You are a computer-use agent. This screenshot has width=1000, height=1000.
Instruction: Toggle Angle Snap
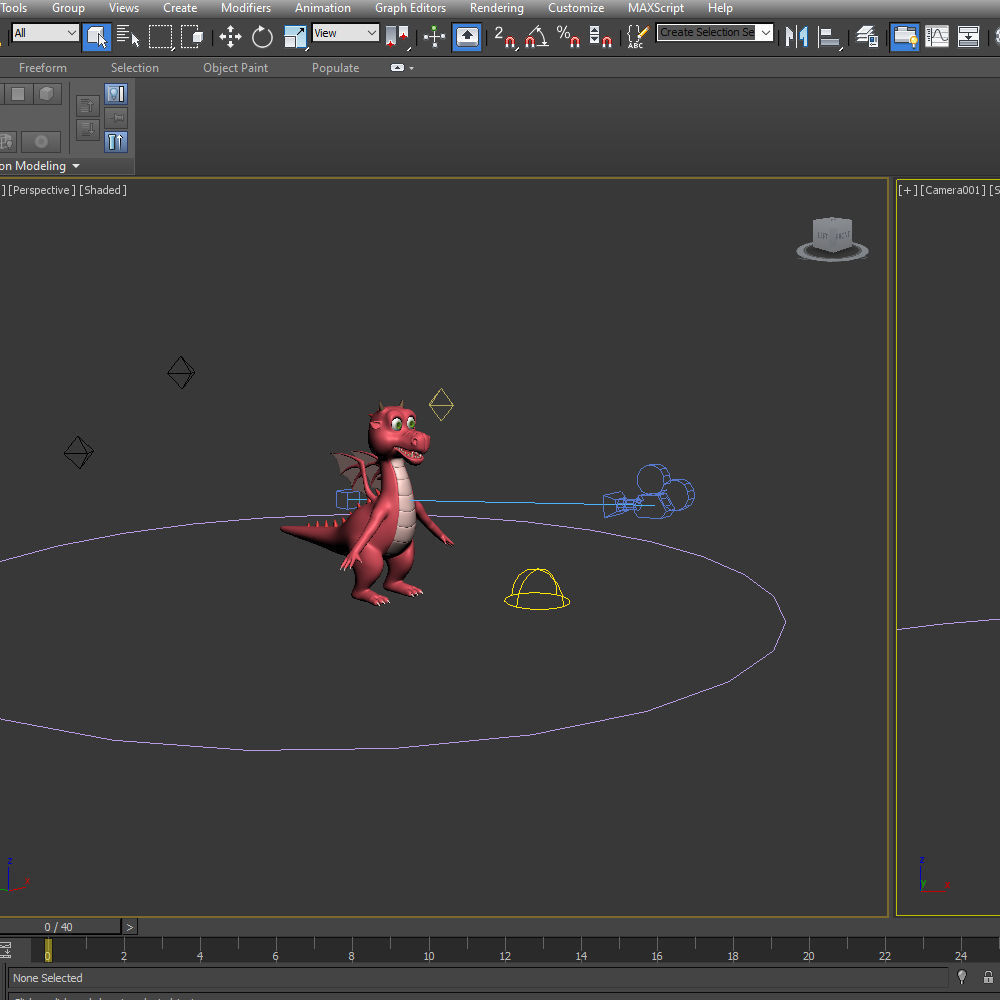tap(536, 36)
